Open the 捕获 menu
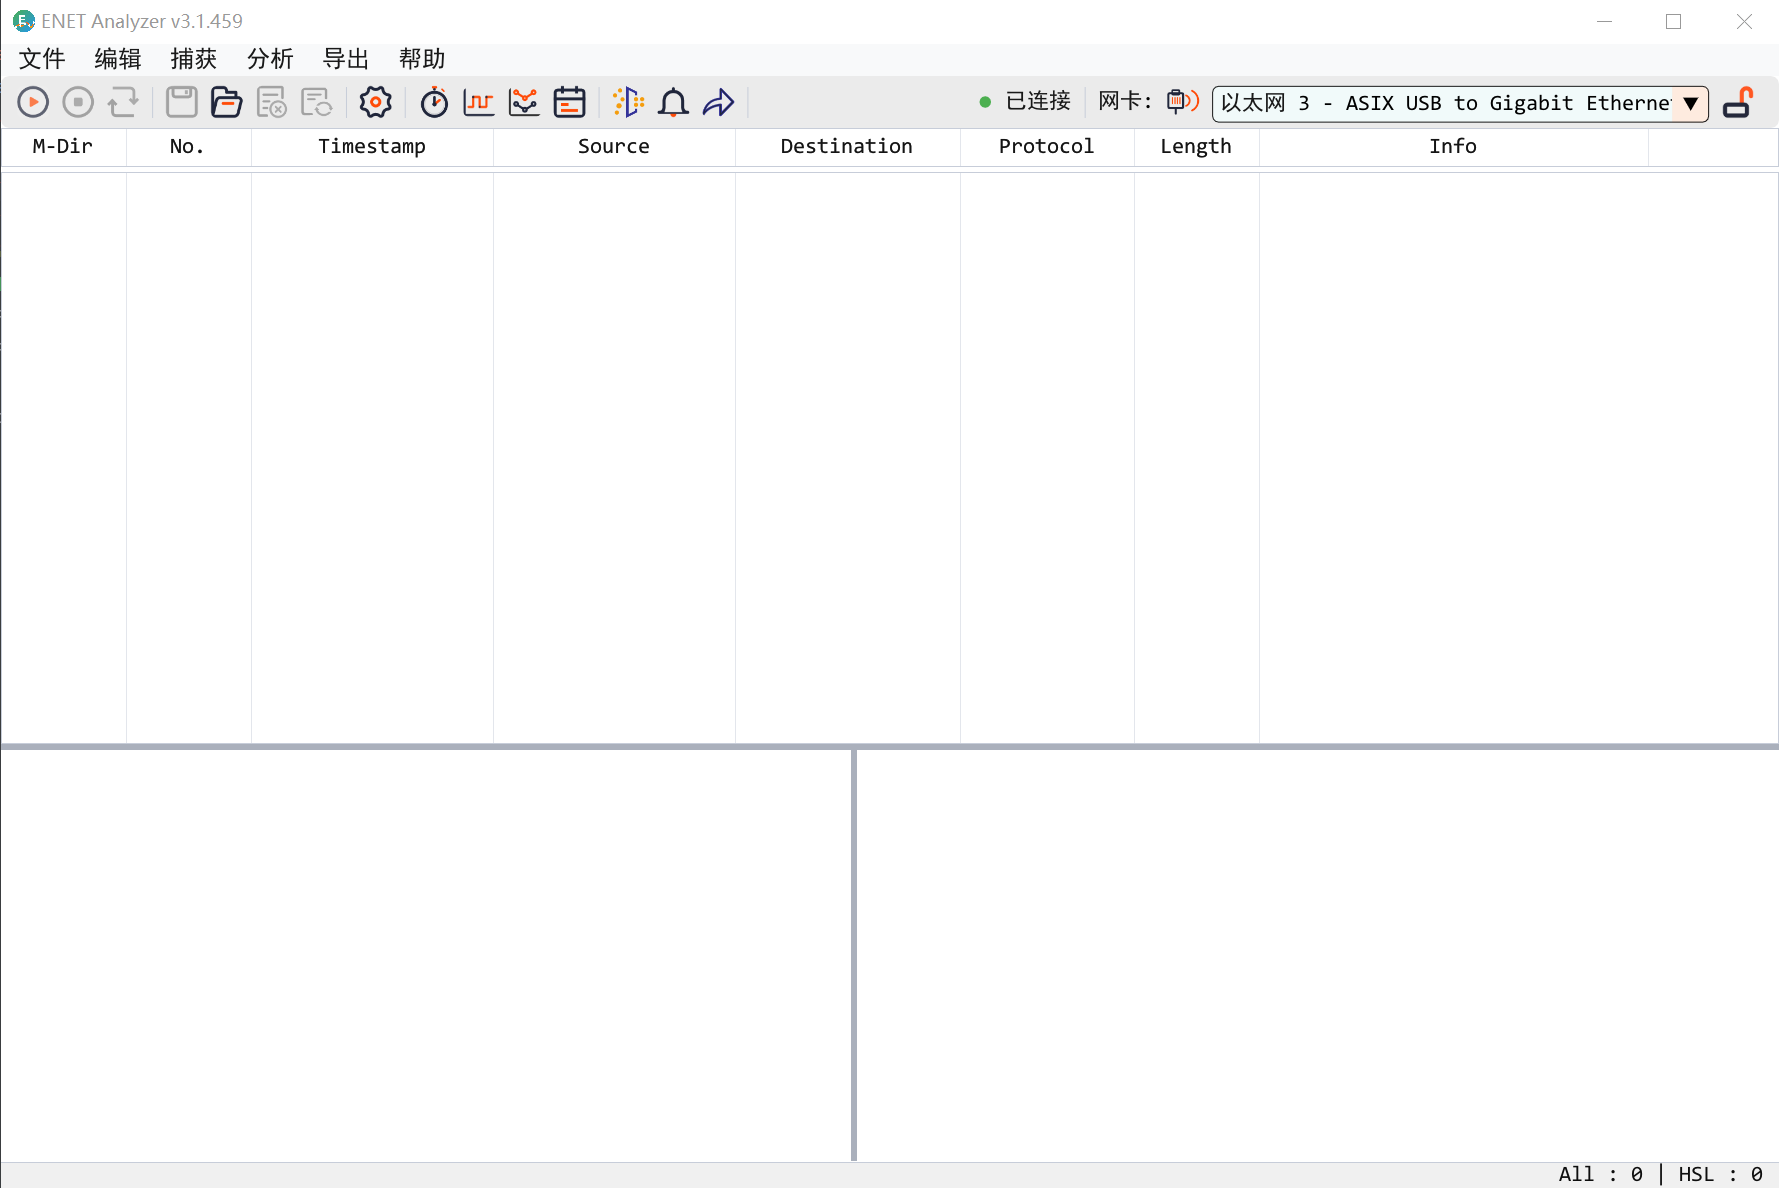The height and width of the screenshot is (1188, 1779). coord(194,59)
